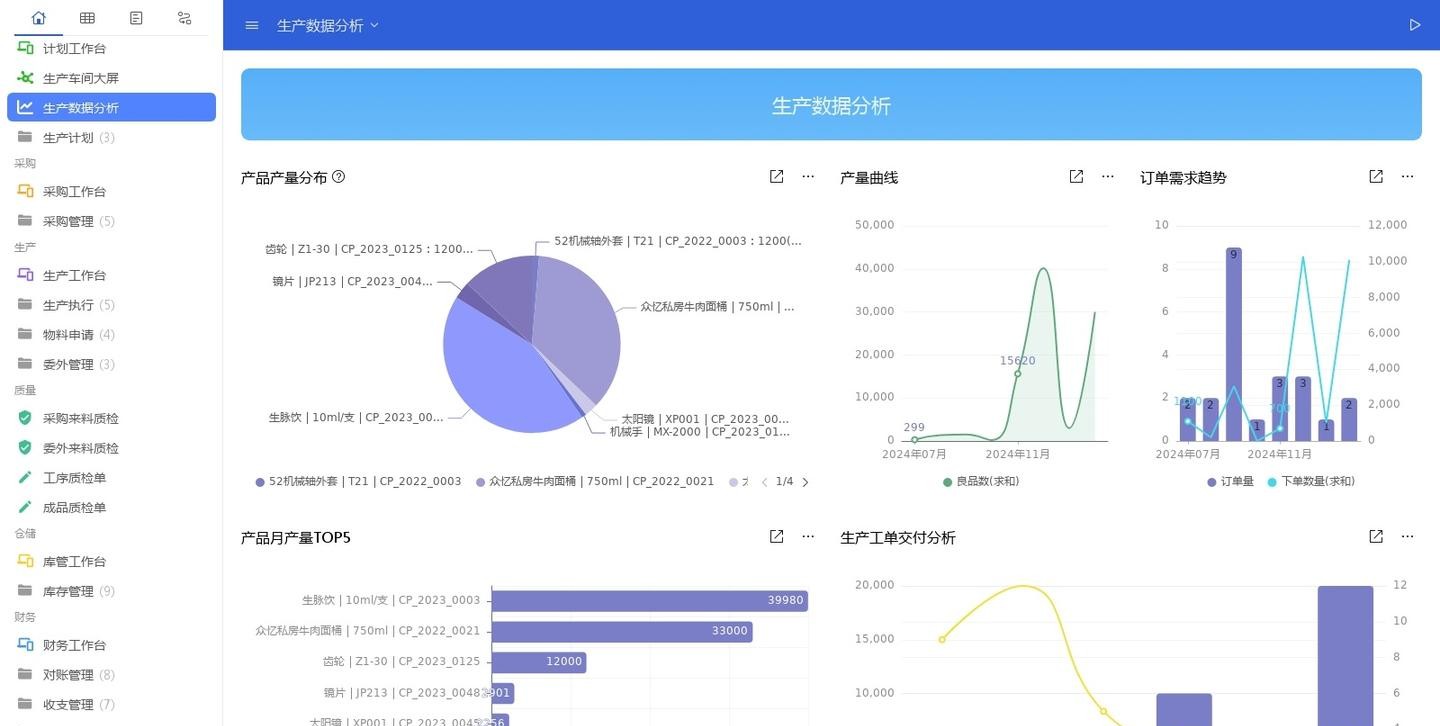Click the help icon beside 产品产量分布
The height and width of the screenshot is (726, 1440).
tap(338, 176)
